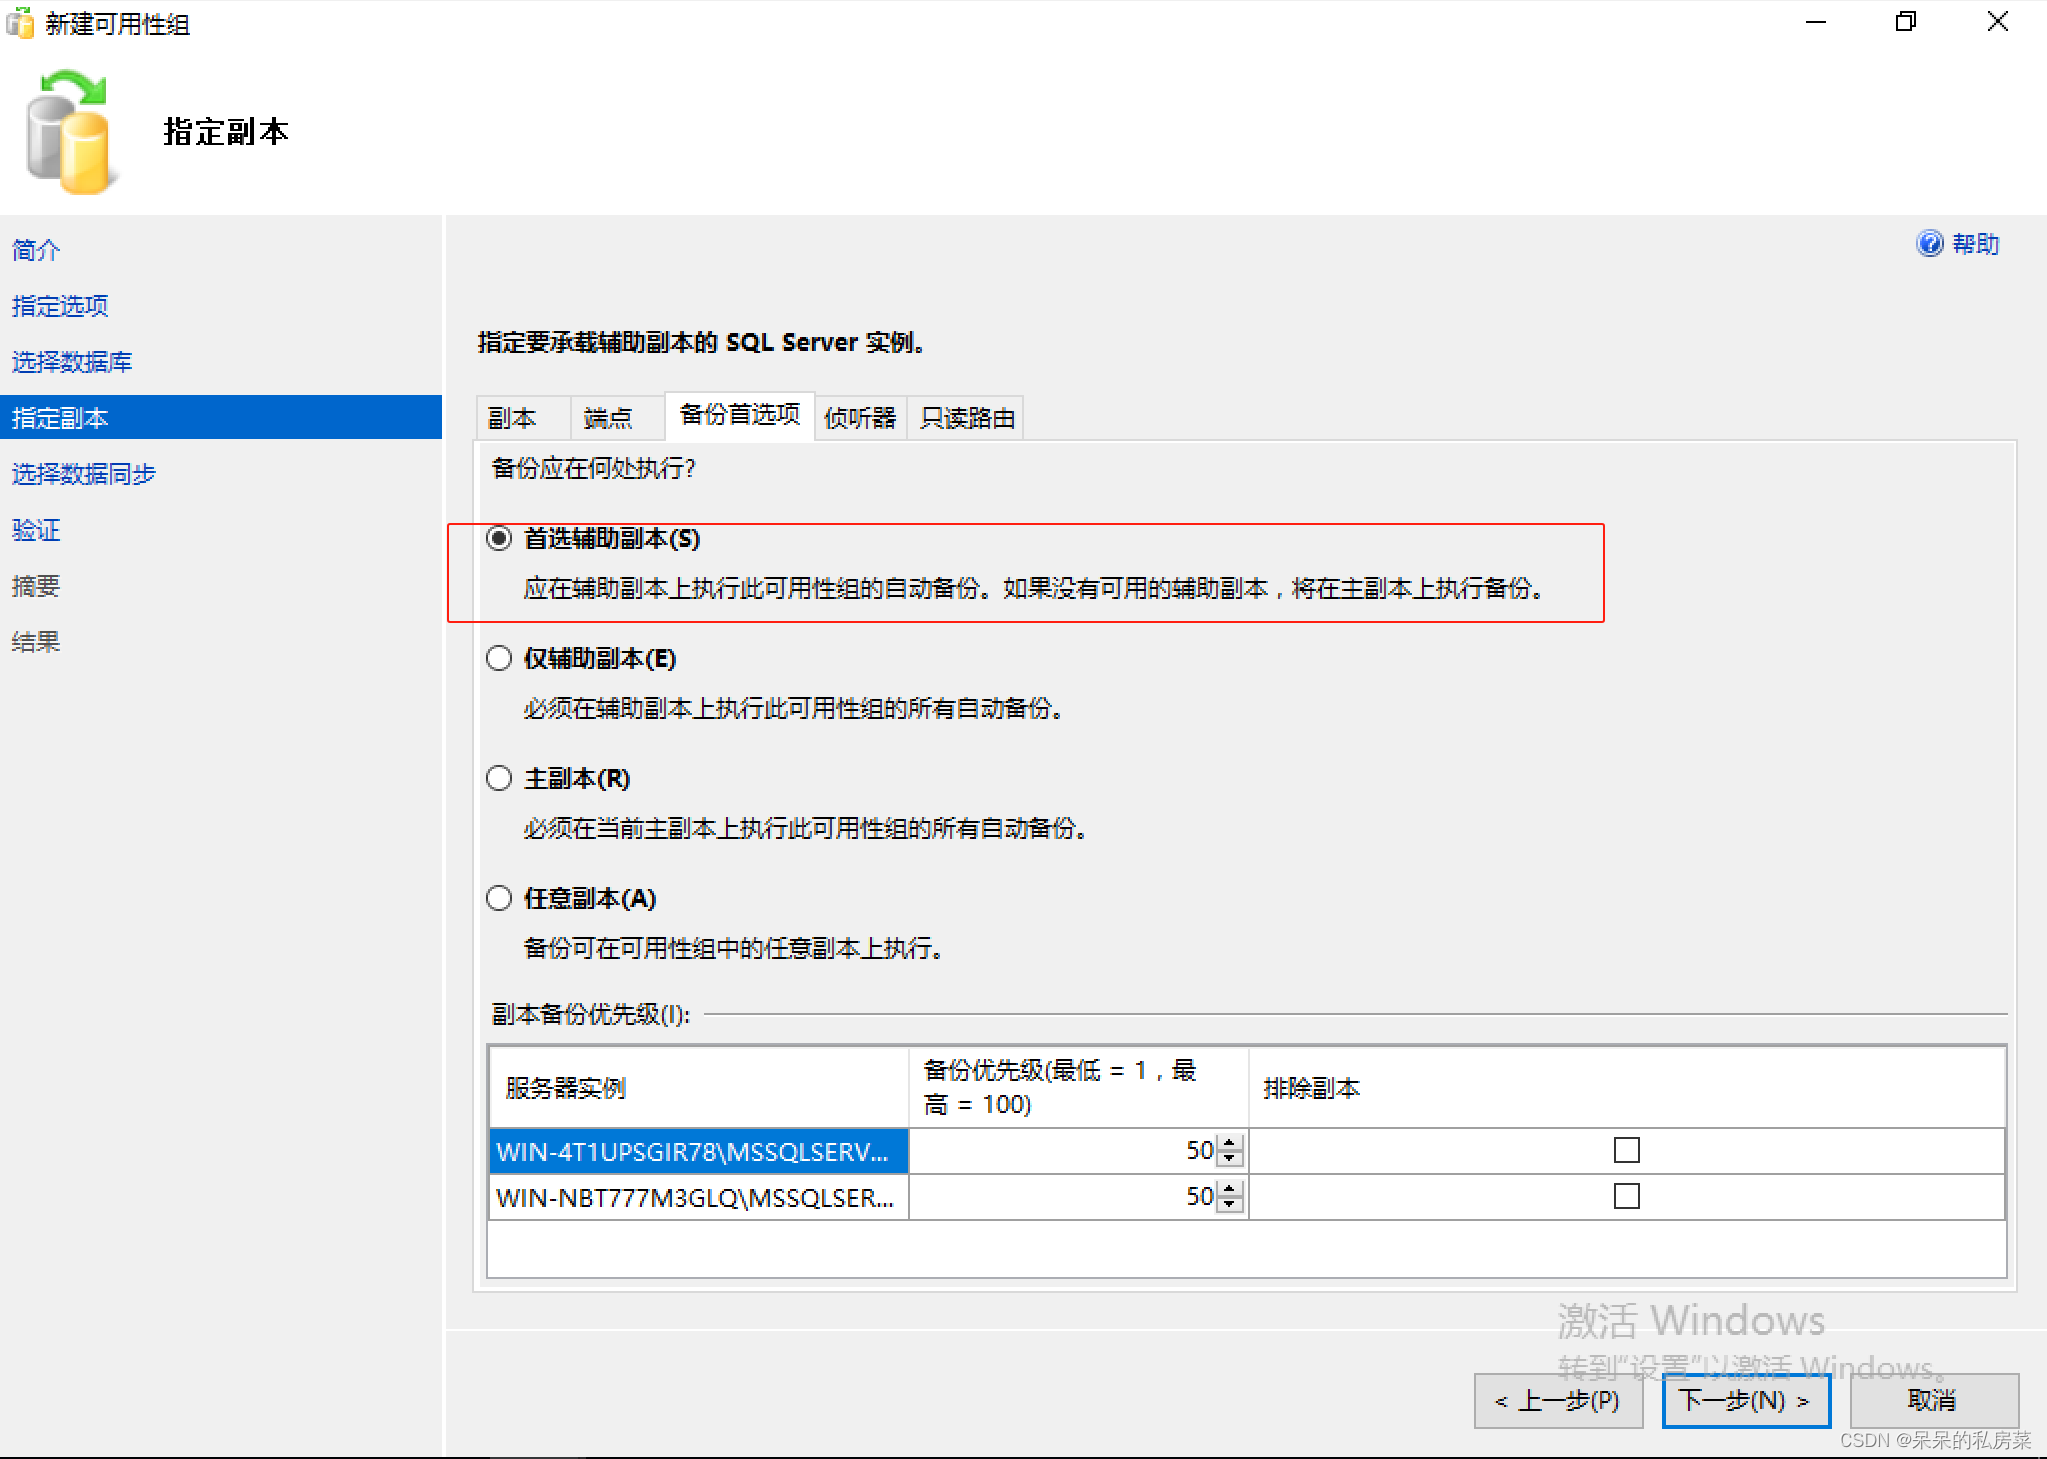Click the 排除副本 column header
Image resolution: width=2047 pixels, height=1459 pixels.
pyautogui.click(x=1627, y=1088)
